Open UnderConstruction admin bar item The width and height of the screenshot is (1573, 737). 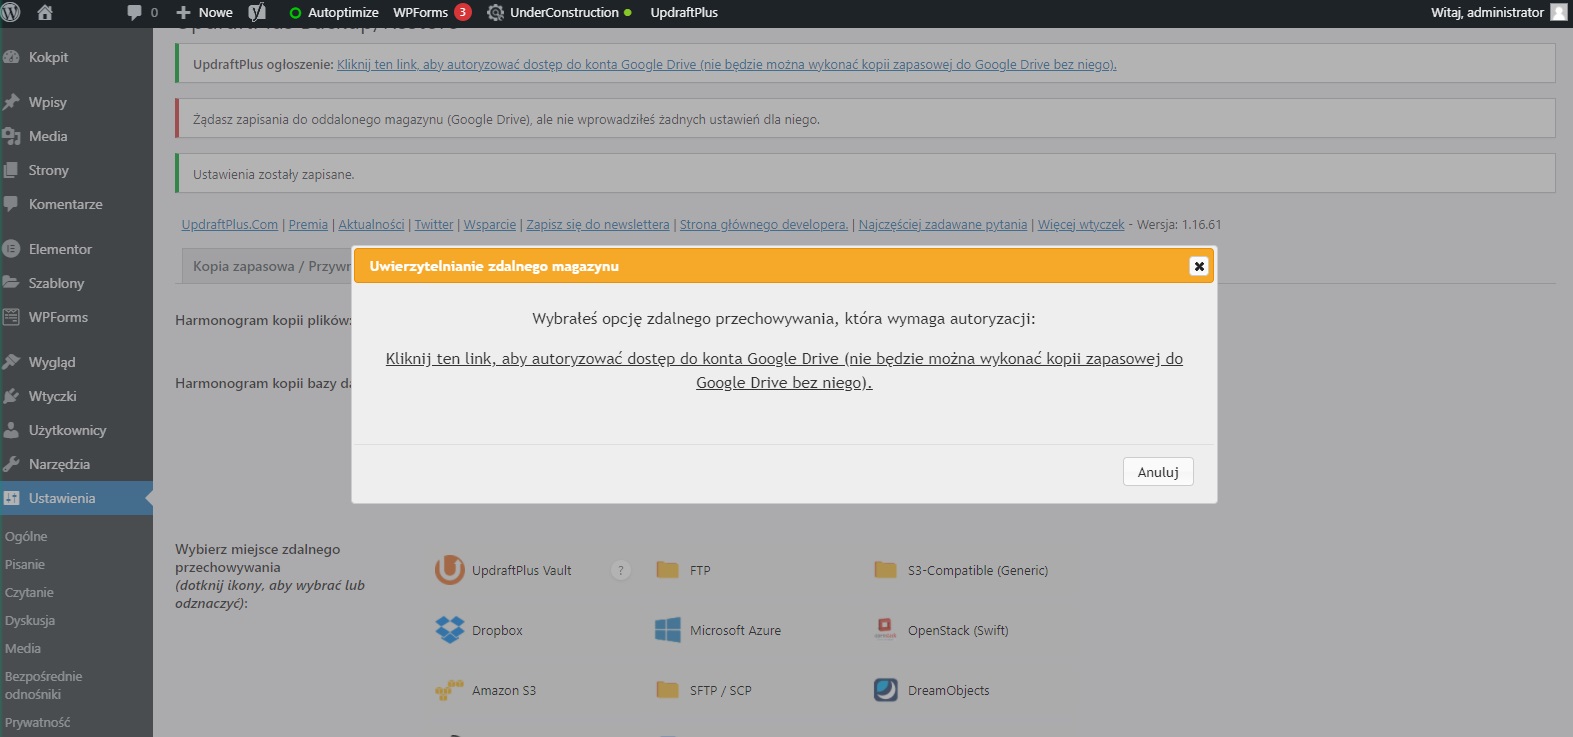[559, 13]
